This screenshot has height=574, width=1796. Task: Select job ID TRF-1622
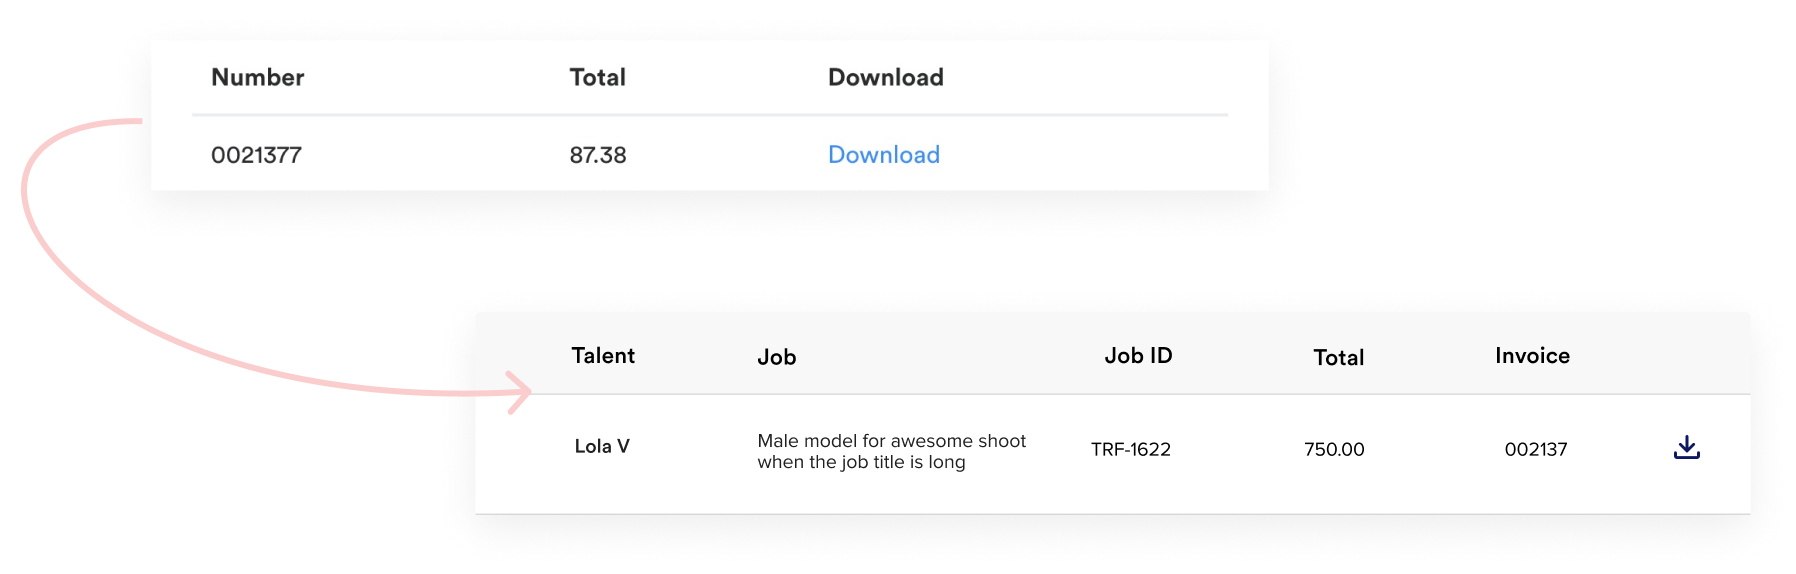[x=1131, y=450]
